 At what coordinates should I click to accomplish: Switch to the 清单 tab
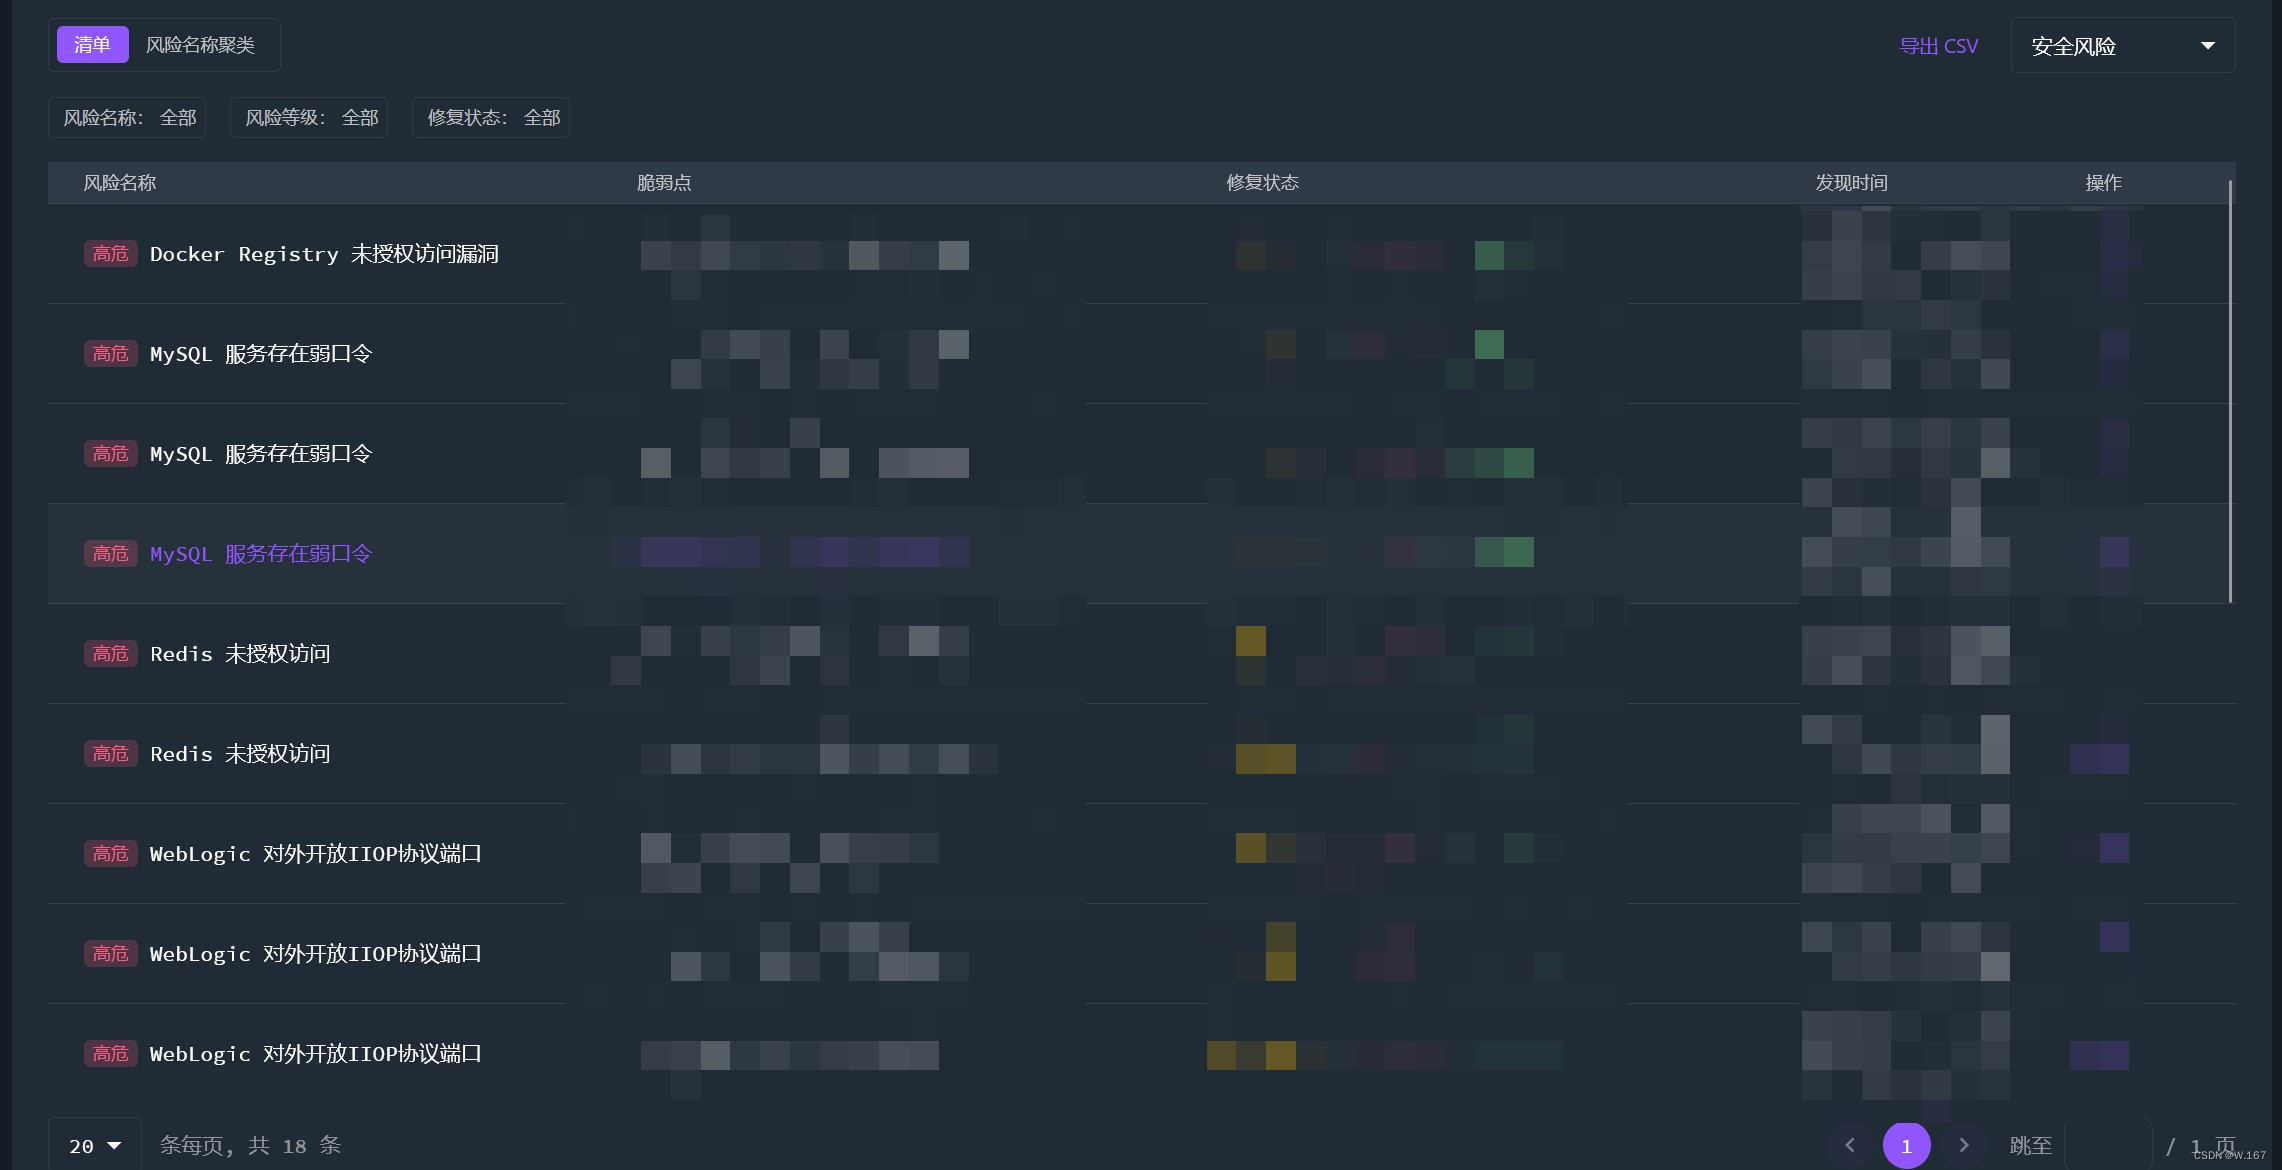[x=92, y=45]
